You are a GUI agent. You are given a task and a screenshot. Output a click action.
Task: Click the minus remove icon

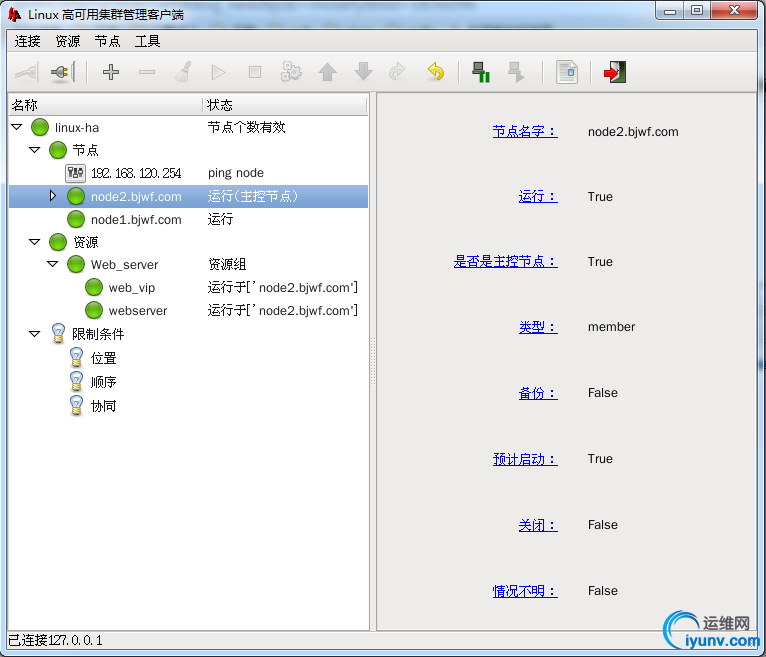click(x=147, y=72)
